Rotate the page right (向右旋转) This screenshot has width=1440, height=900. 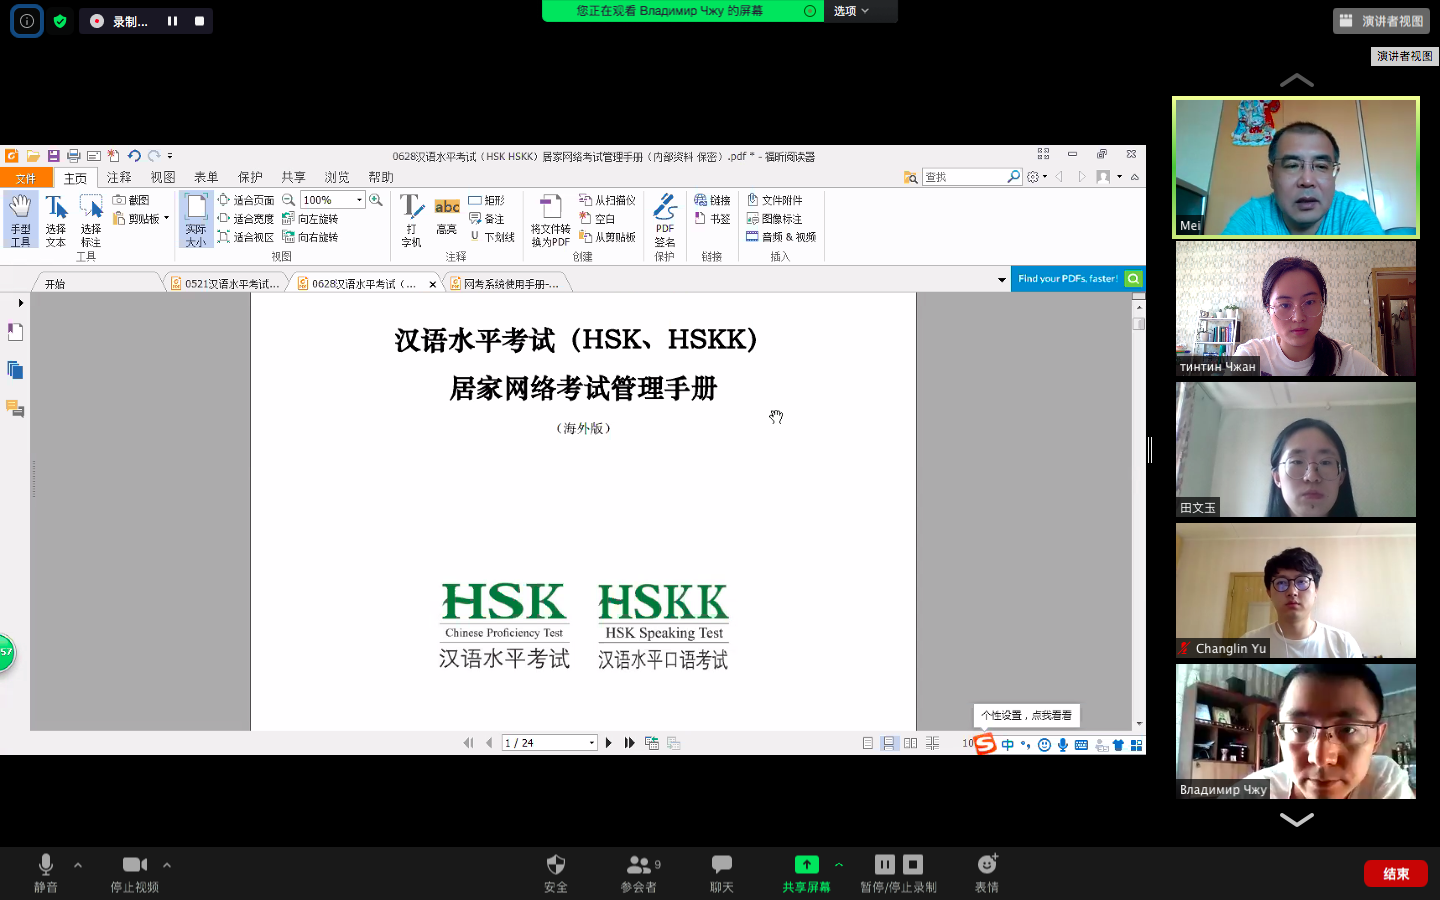310,237
